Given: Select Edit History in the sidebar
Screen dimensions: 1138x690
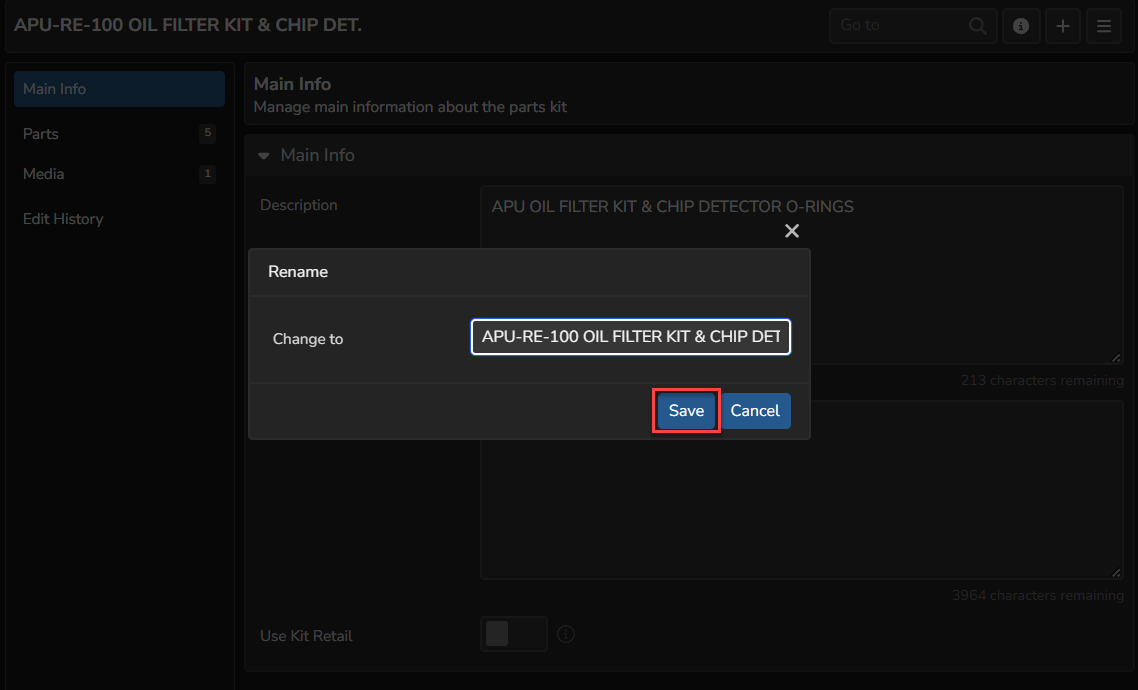Looking at the screenshot, I should [63, 218].
